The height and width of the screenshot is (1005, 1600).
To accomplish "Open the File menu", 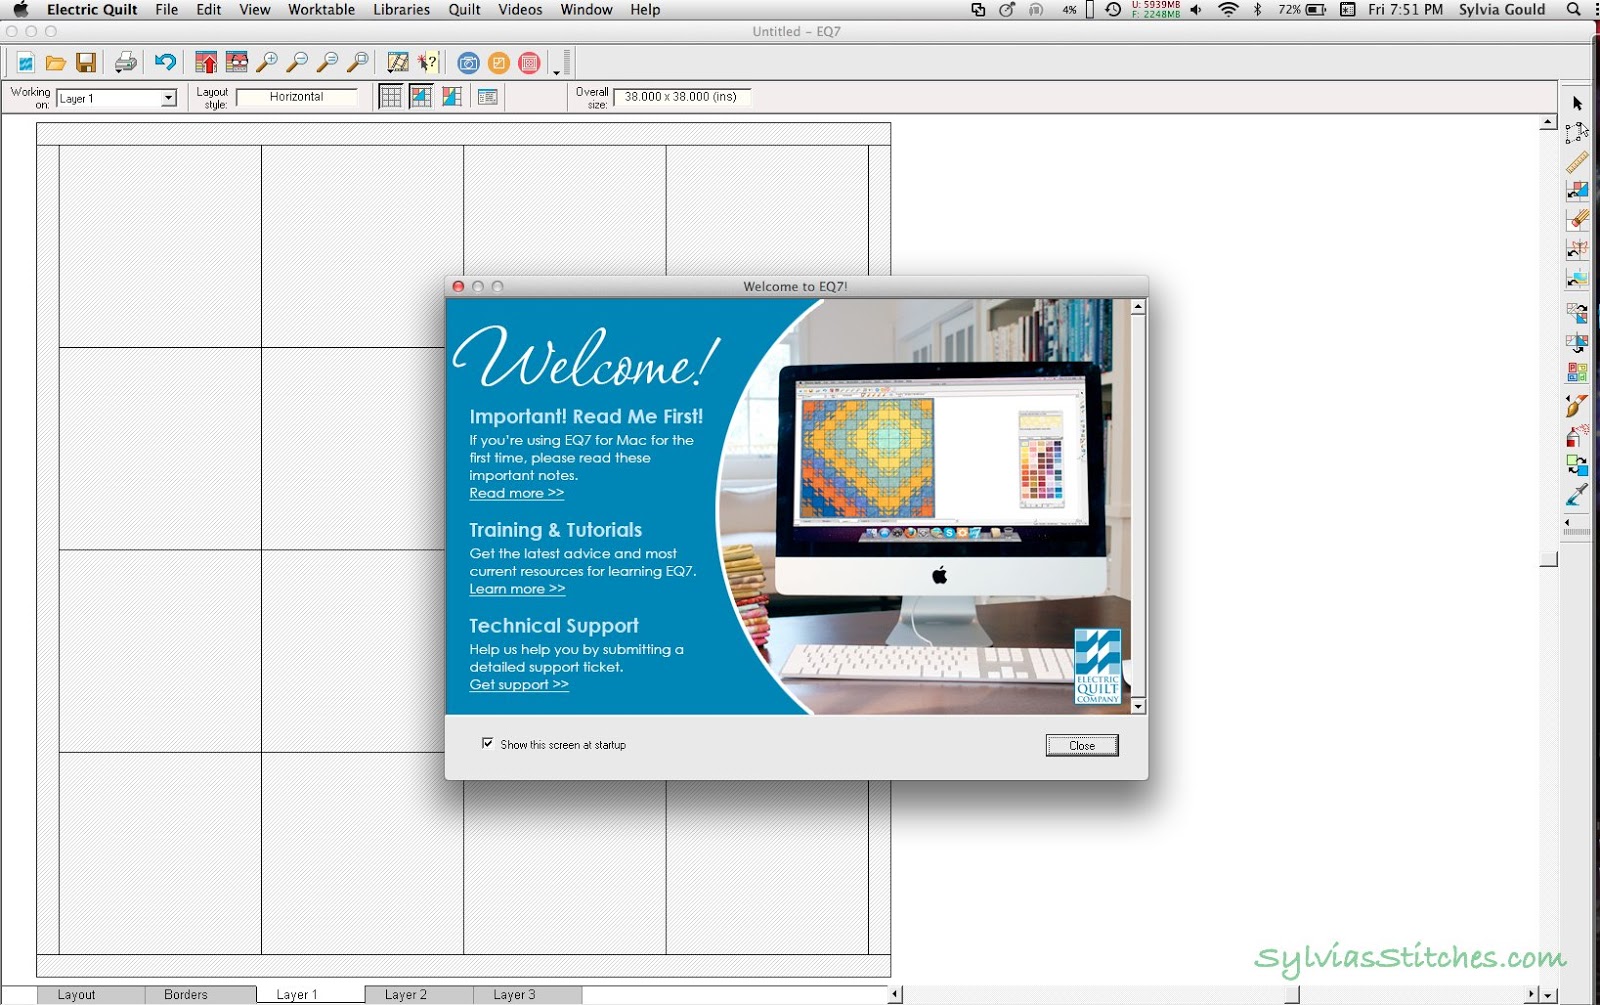I will tap(167, 10).
